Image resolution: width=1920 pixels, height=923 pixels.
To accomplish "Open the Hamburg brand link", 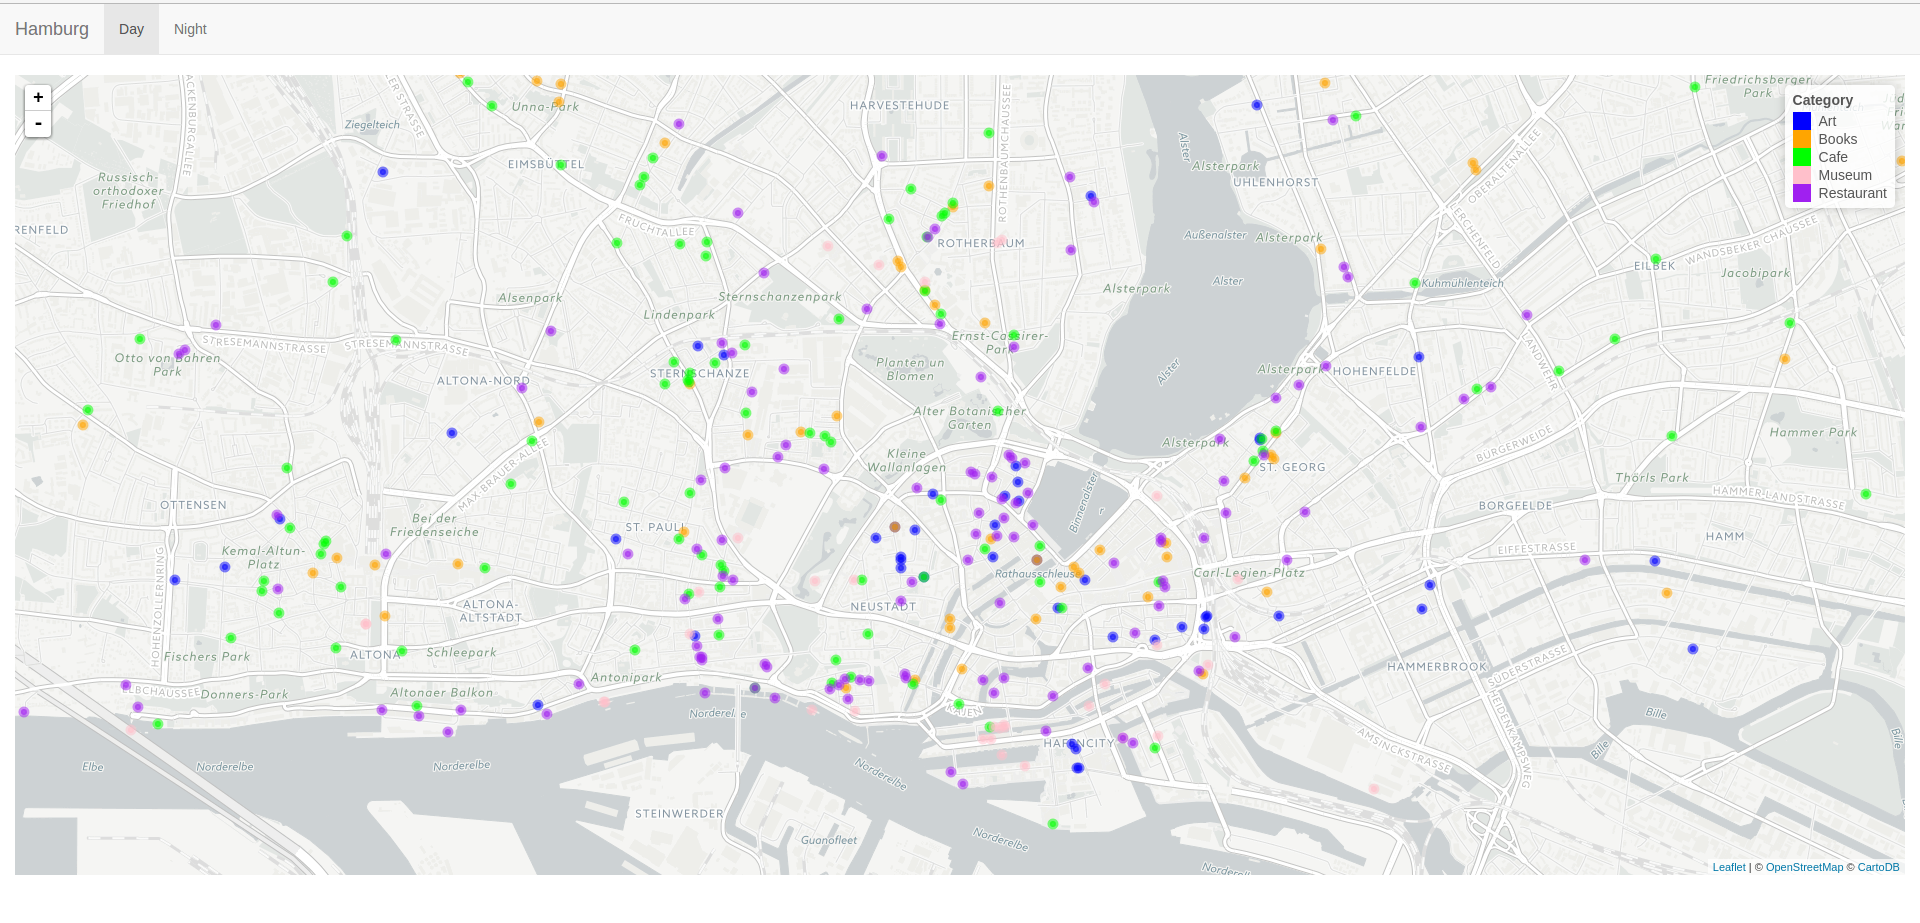I will 52,29.
